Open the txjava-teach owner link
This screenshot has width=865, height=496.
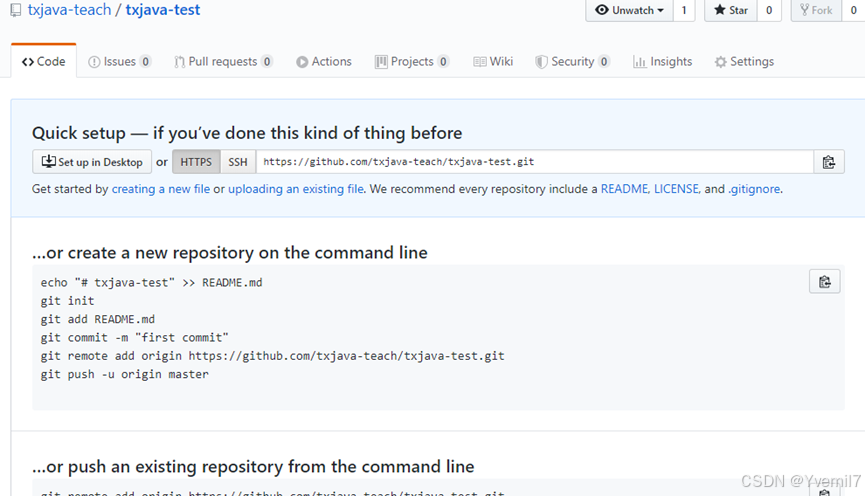70,10
